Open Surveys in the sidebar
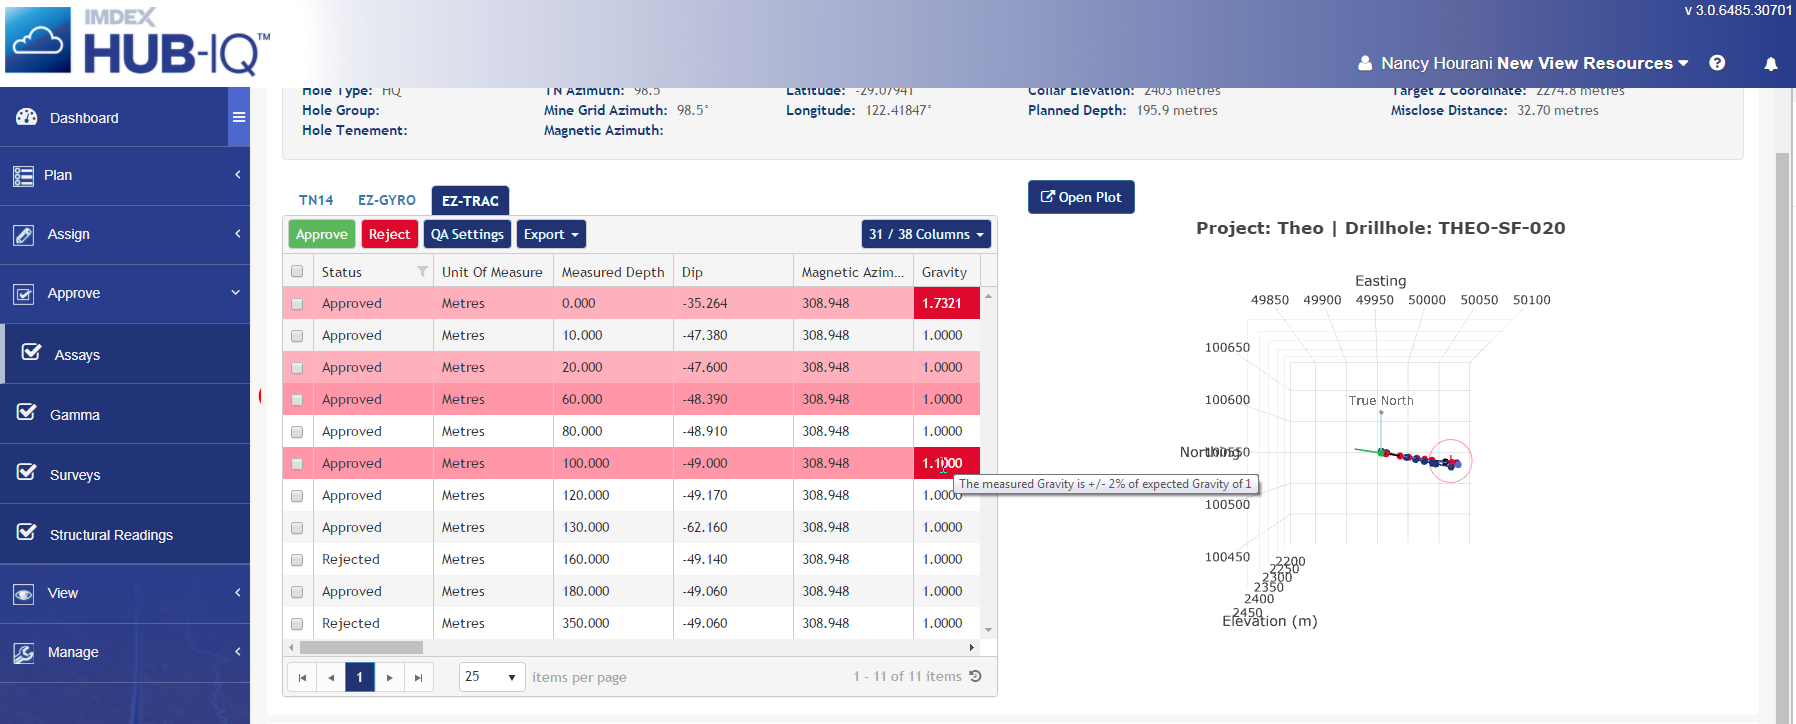The height and width of the screenshot is (724, 1796). (127, 474)
